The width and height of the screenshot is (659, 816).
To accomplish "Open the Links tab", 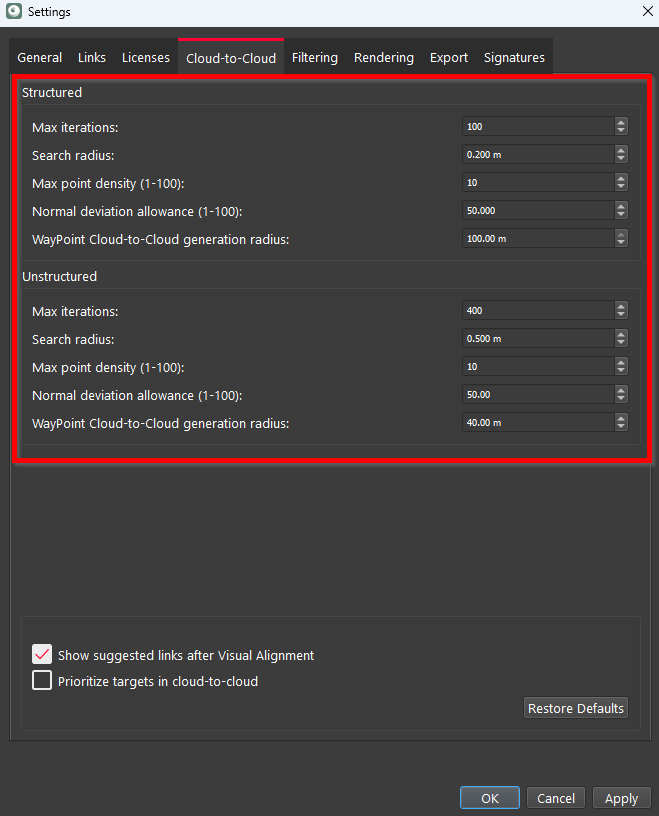I will click(x=92, y=58).
